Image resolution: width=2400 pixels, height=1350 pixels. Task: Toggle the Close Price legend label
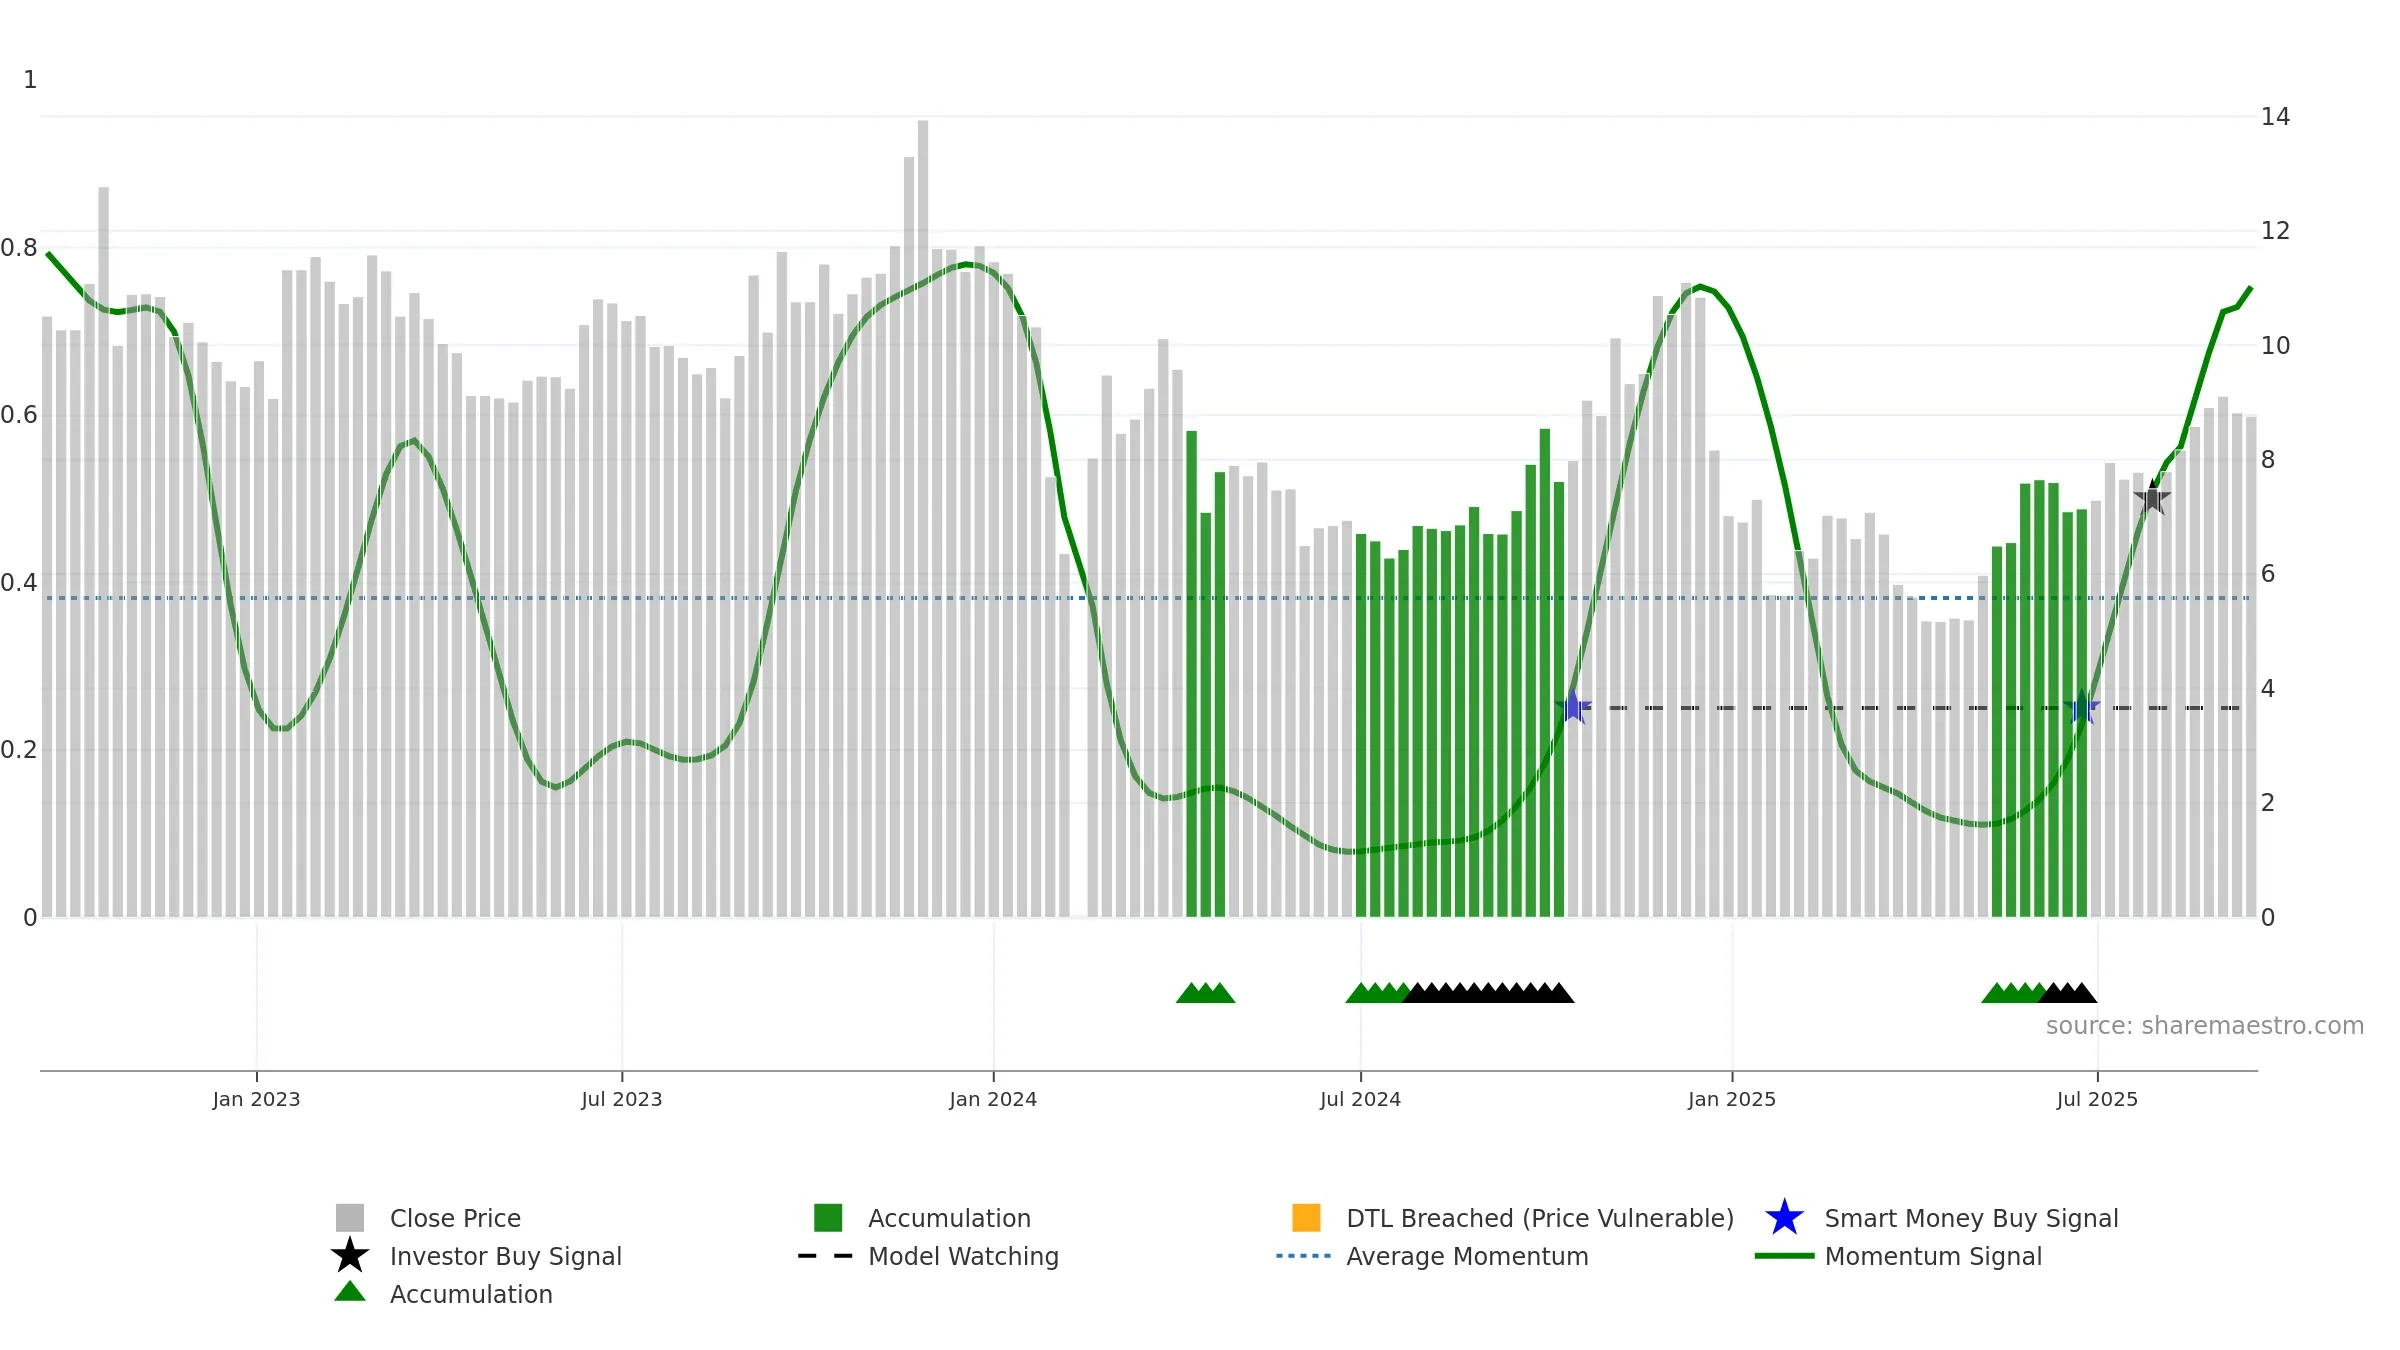[455, 1218]
